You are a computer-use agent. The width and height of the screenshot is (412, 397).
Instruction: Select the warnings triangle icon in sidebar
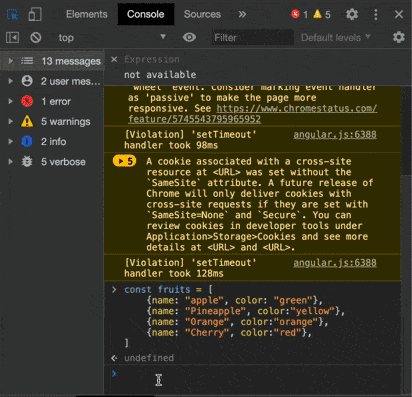pos(27,121)
